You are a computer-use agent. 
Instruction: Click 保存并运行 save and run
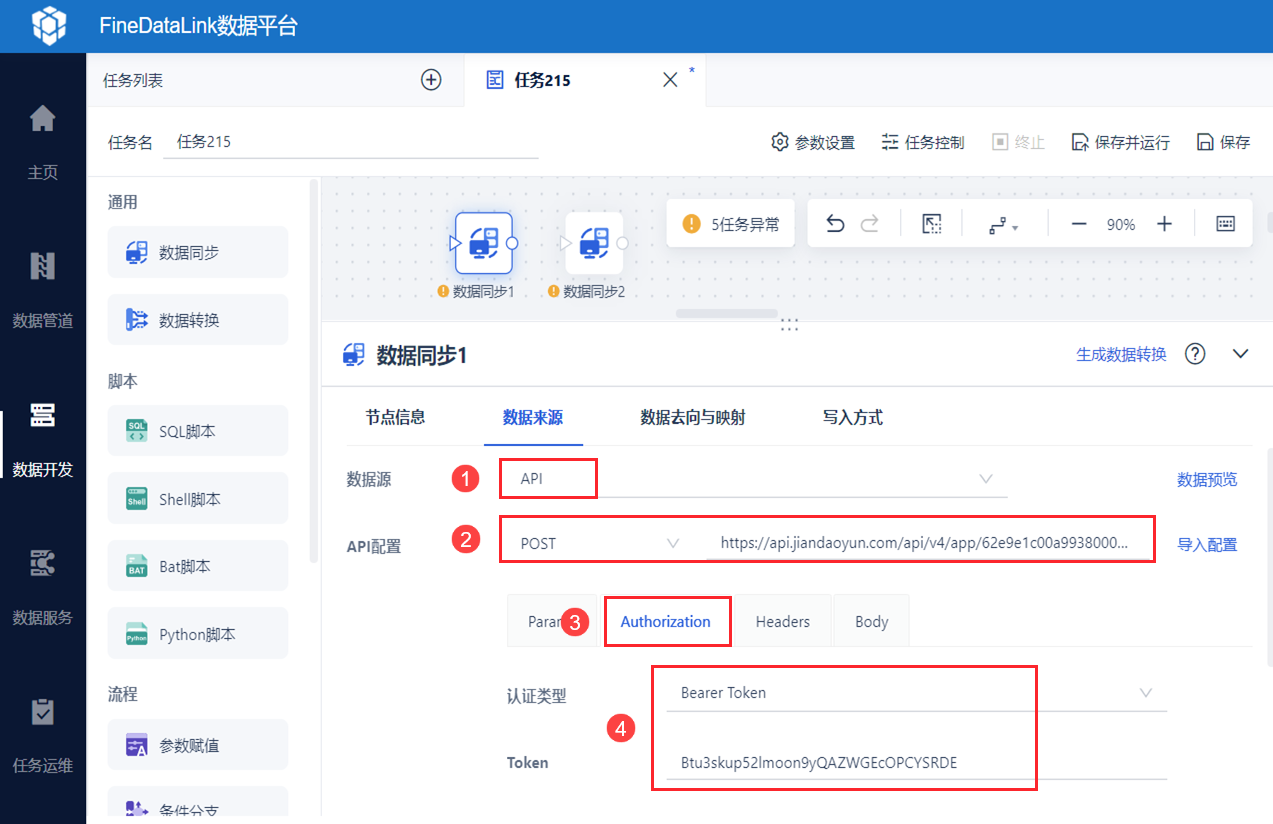tap(1120, 142)
